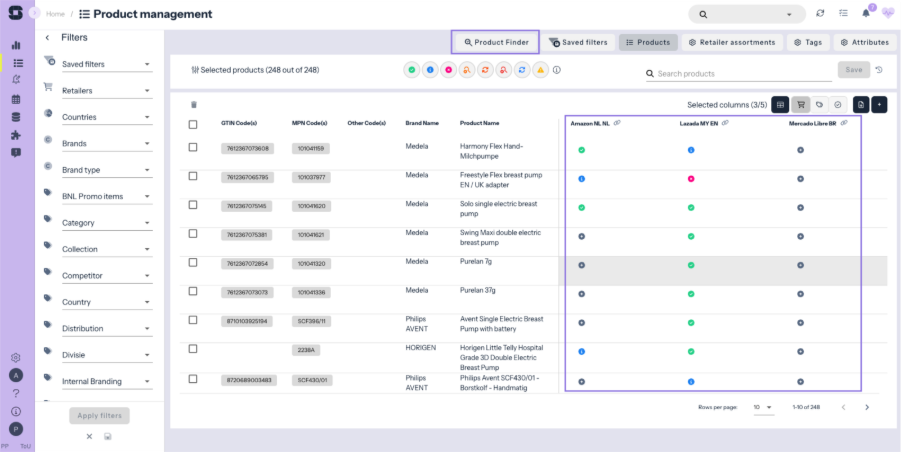
Task: Open the database icon in left sidebar
Action: point(16,117)
